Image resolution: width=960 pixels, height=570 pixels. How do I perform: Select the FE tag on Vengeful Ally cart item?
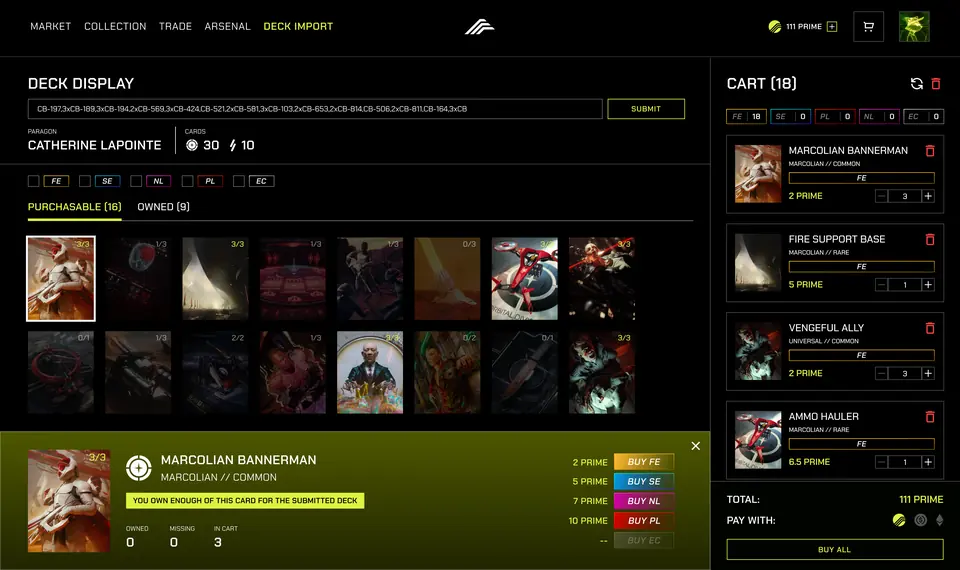(x=861, y=355)
